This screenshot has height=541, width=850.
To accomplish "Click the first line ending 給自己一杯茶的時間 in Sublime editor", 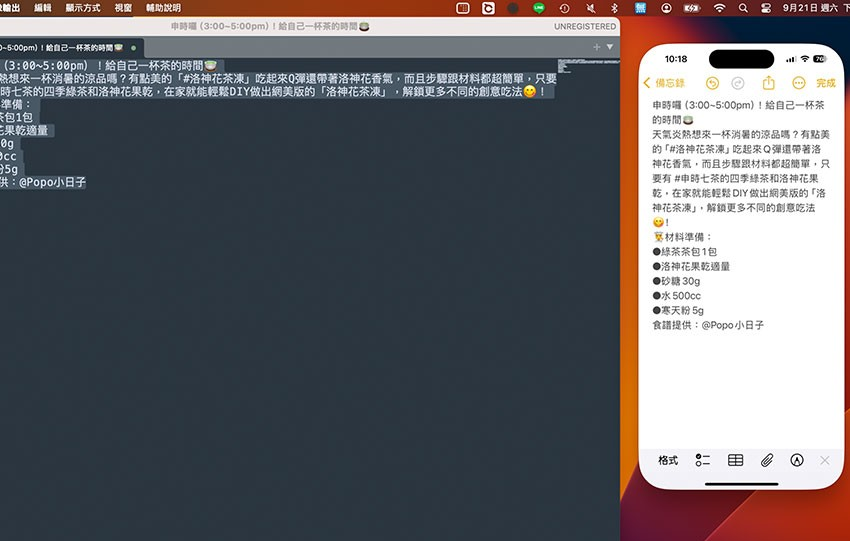I will pyautogui.click(x=111, y=66).
